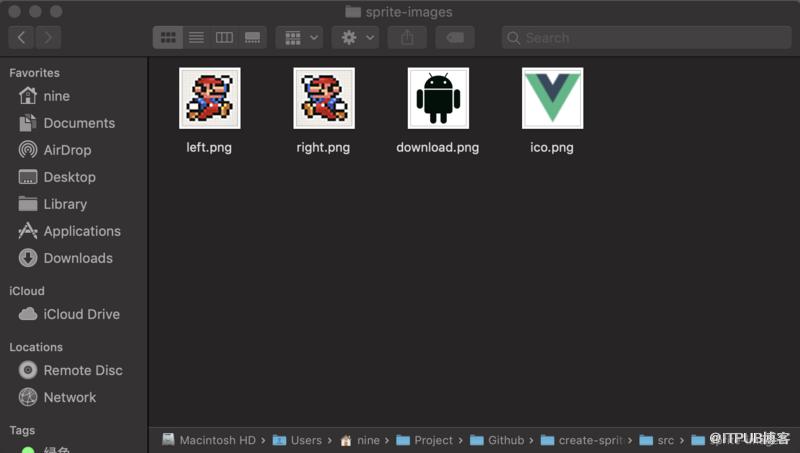800x453 pixels.
Task: Click the Desktop screen icon
Action: click(28, 177)
